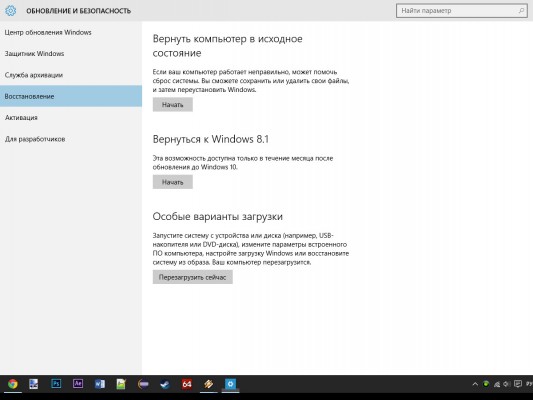Show hidden tray icons chevron

[475, 384]
